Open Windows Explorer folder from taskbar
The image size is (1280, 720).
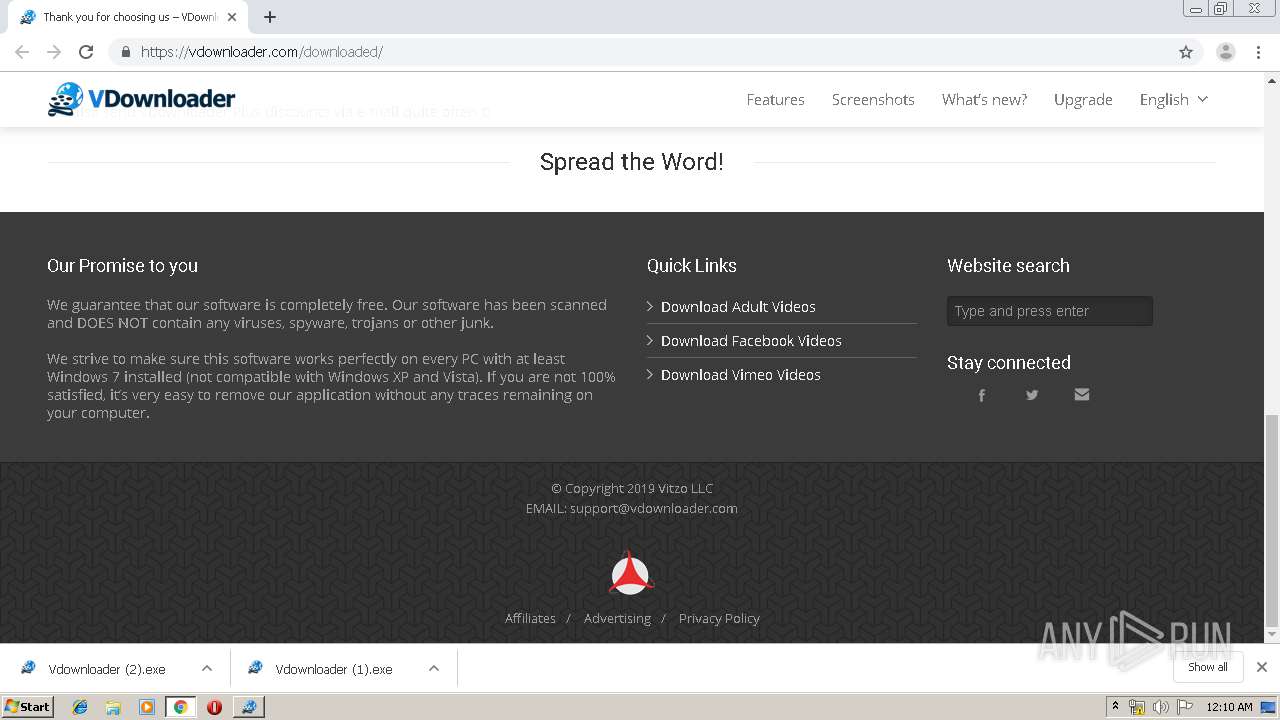pos(113,707)
